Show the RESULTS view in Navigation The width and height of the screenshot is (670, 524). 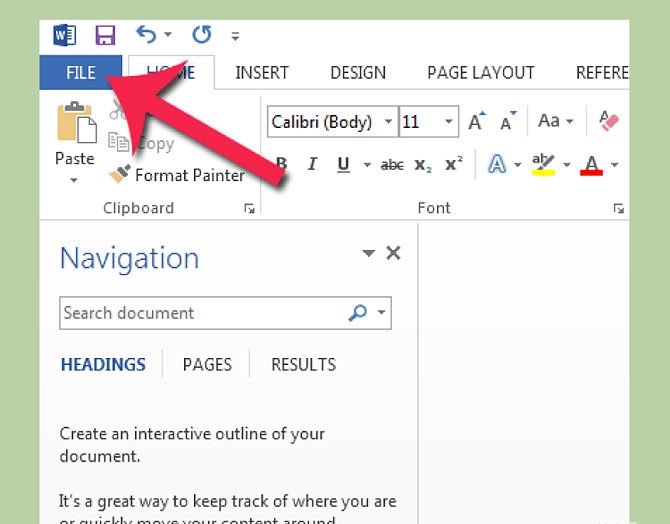pyautogui.click(x=303, y=365)
